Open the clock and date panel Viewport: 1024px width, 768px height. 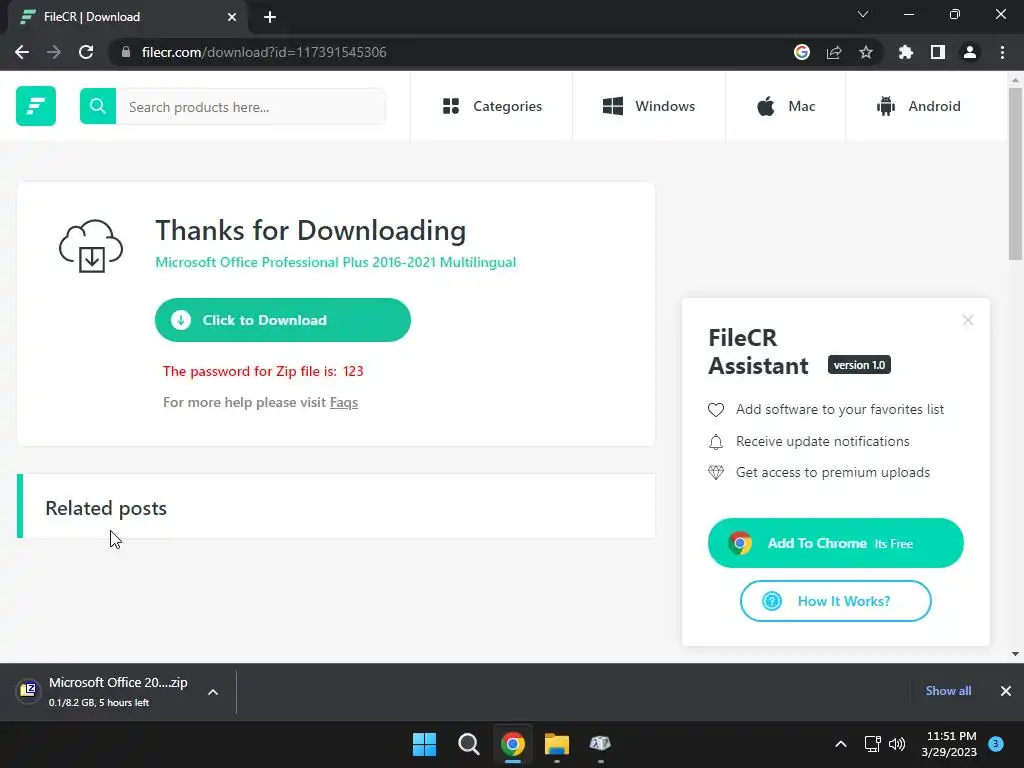click(950, 744)
